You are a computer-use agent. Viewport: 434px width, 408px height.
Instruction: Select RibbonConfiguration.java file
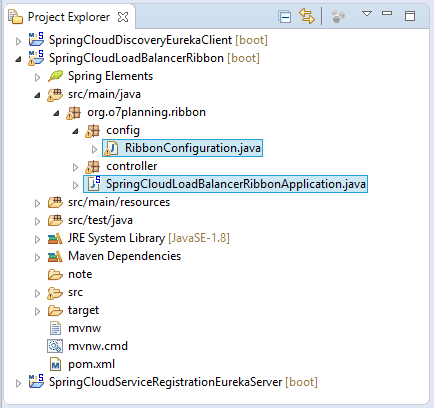[193, 148]
